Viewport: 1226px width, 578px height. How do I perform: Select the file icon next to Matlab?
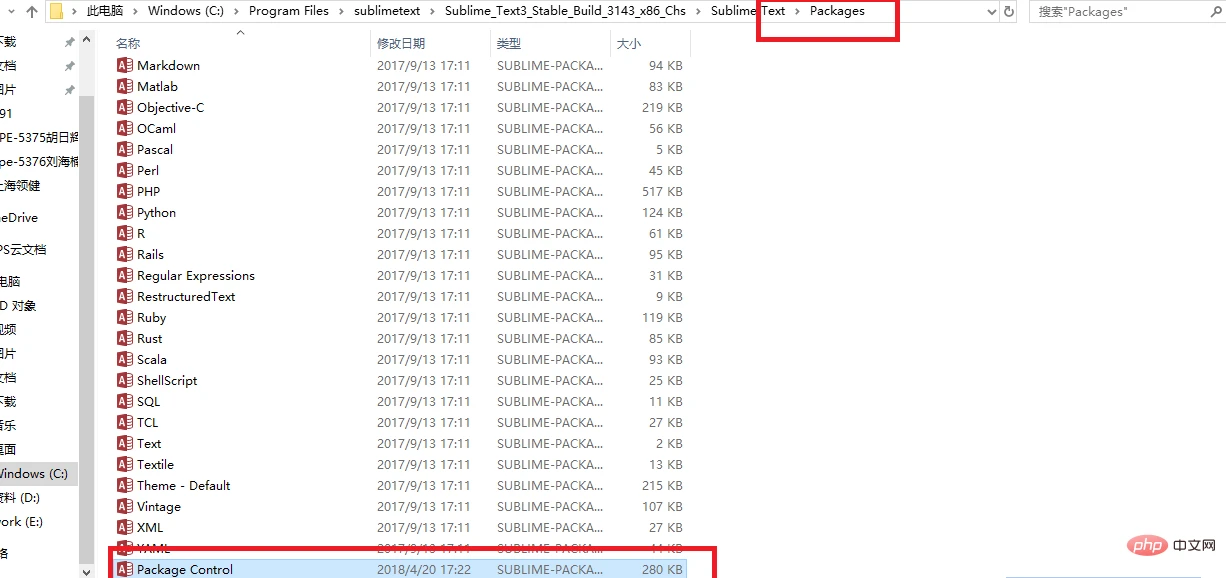(x=125, y=86)
